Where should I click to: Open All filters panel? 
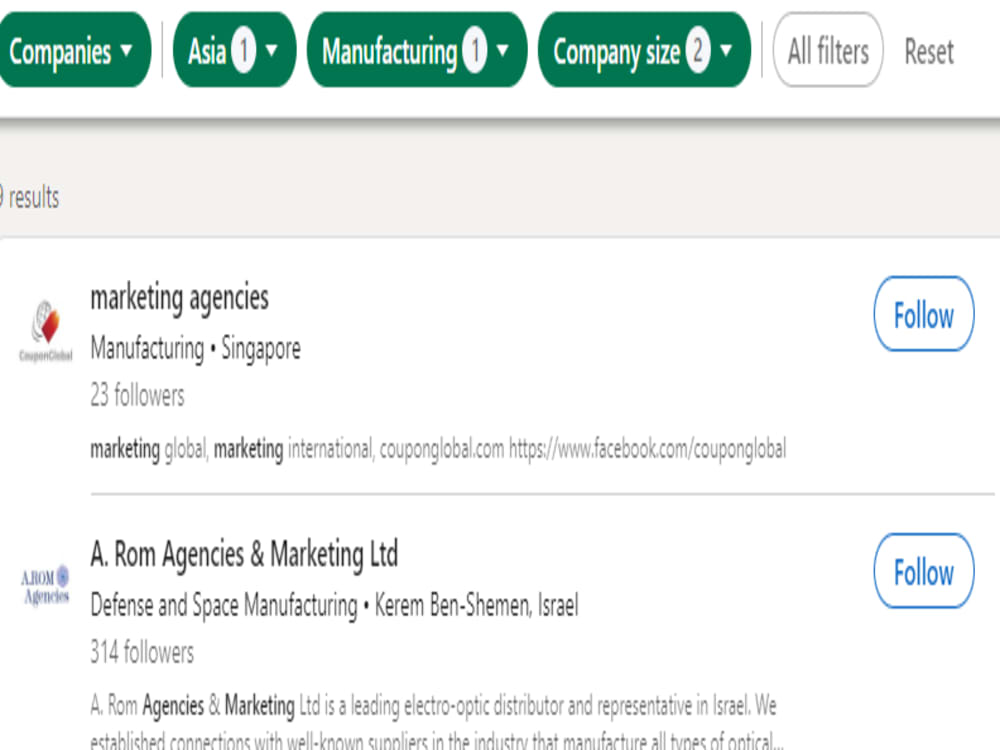tap(828, 50)
